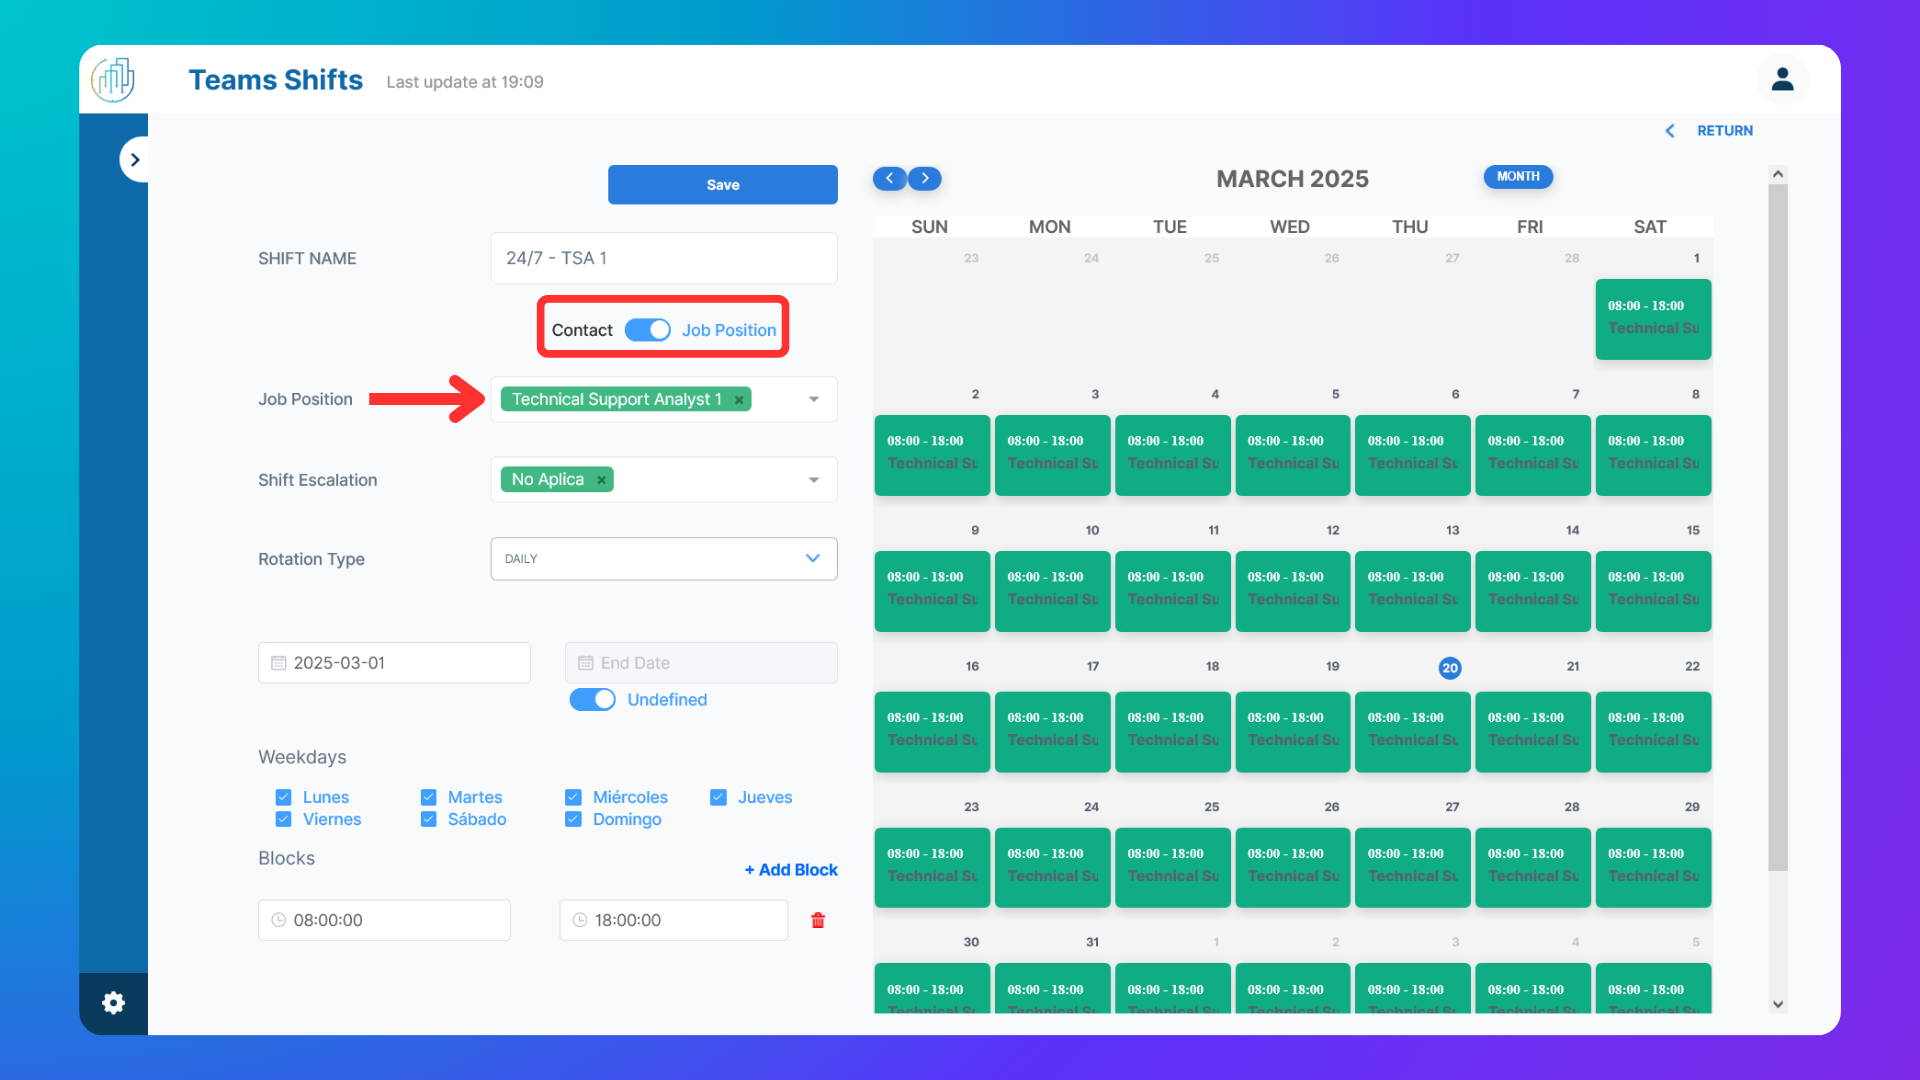1920x1080 pixels.
Task: Uncheck the Domingo weekday checkbox
Action: [x=573, y=819]
